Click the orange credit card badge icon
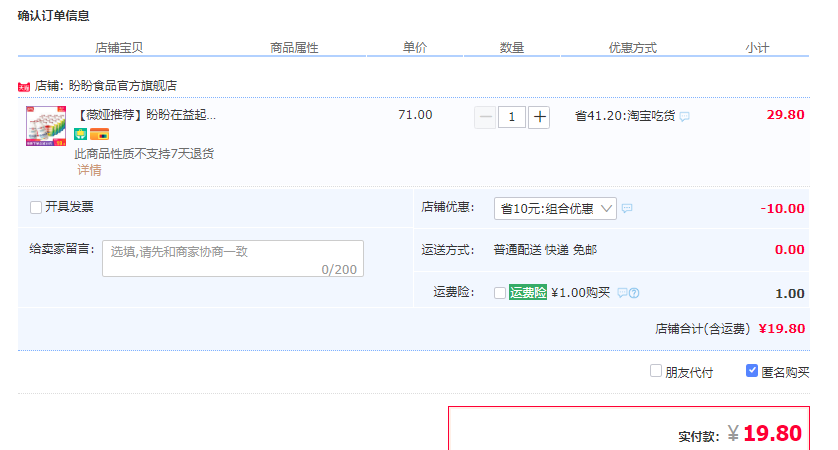The image size is (838, 450). 99,134
